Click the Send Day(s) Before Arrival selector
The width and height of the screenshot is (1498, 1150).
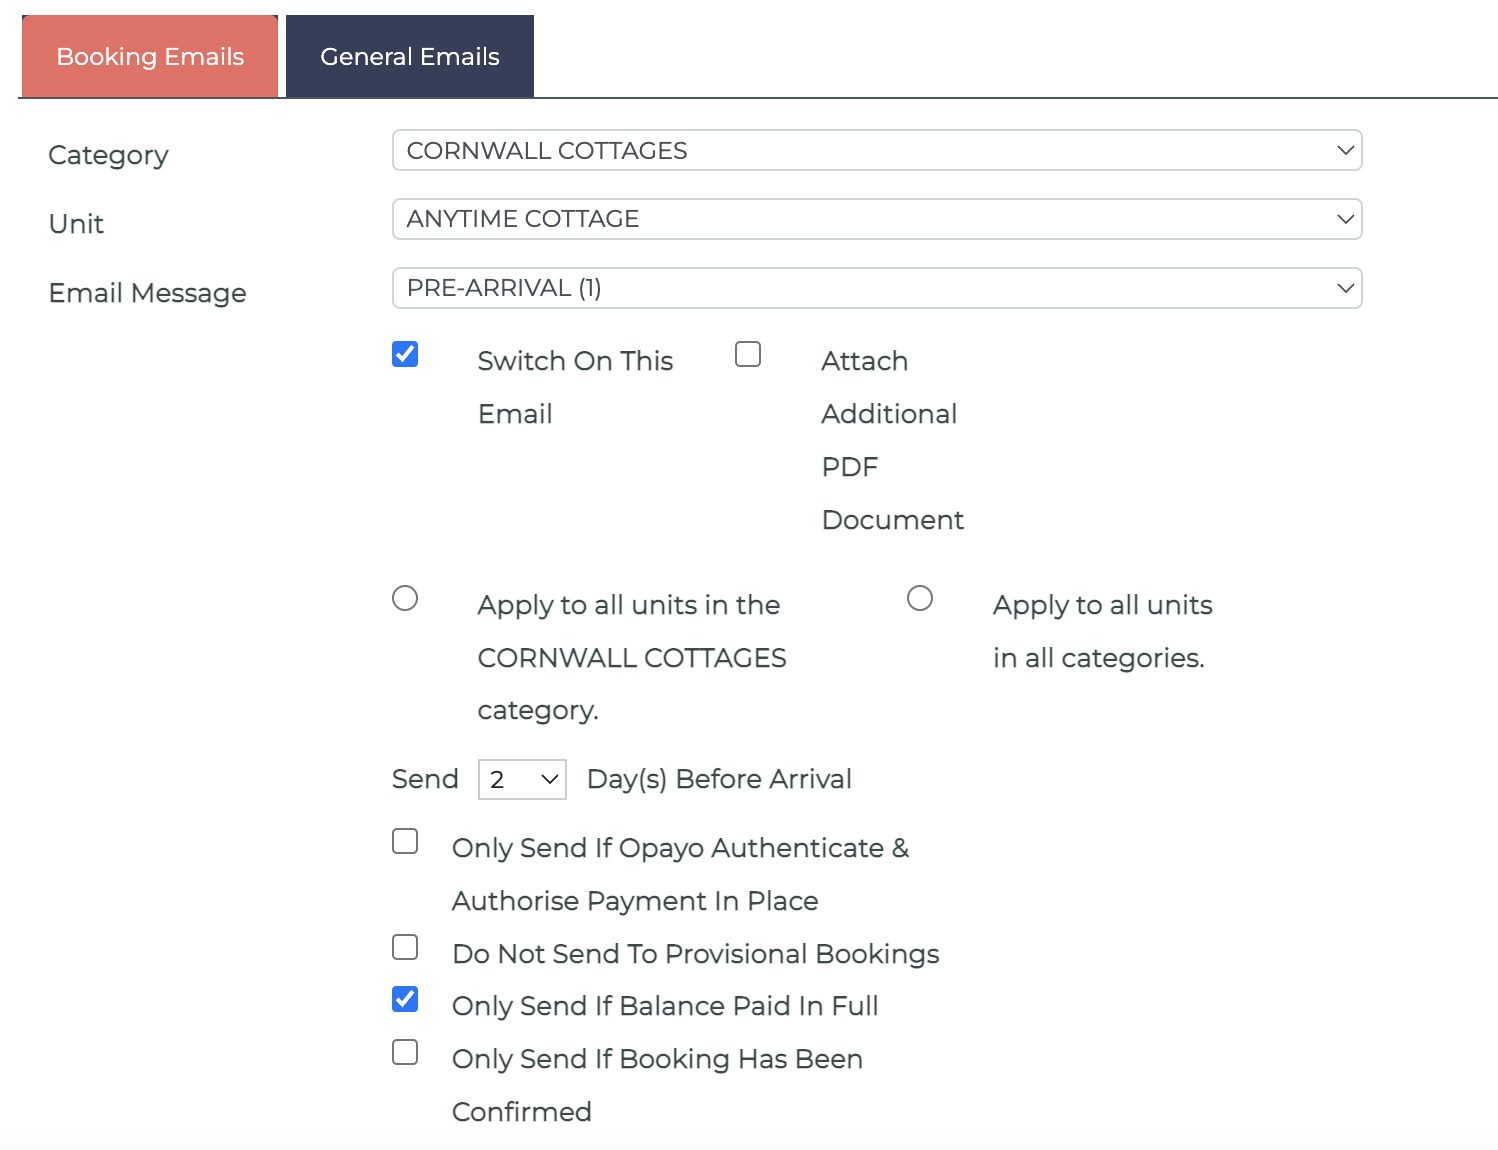[x=521, y=779]
